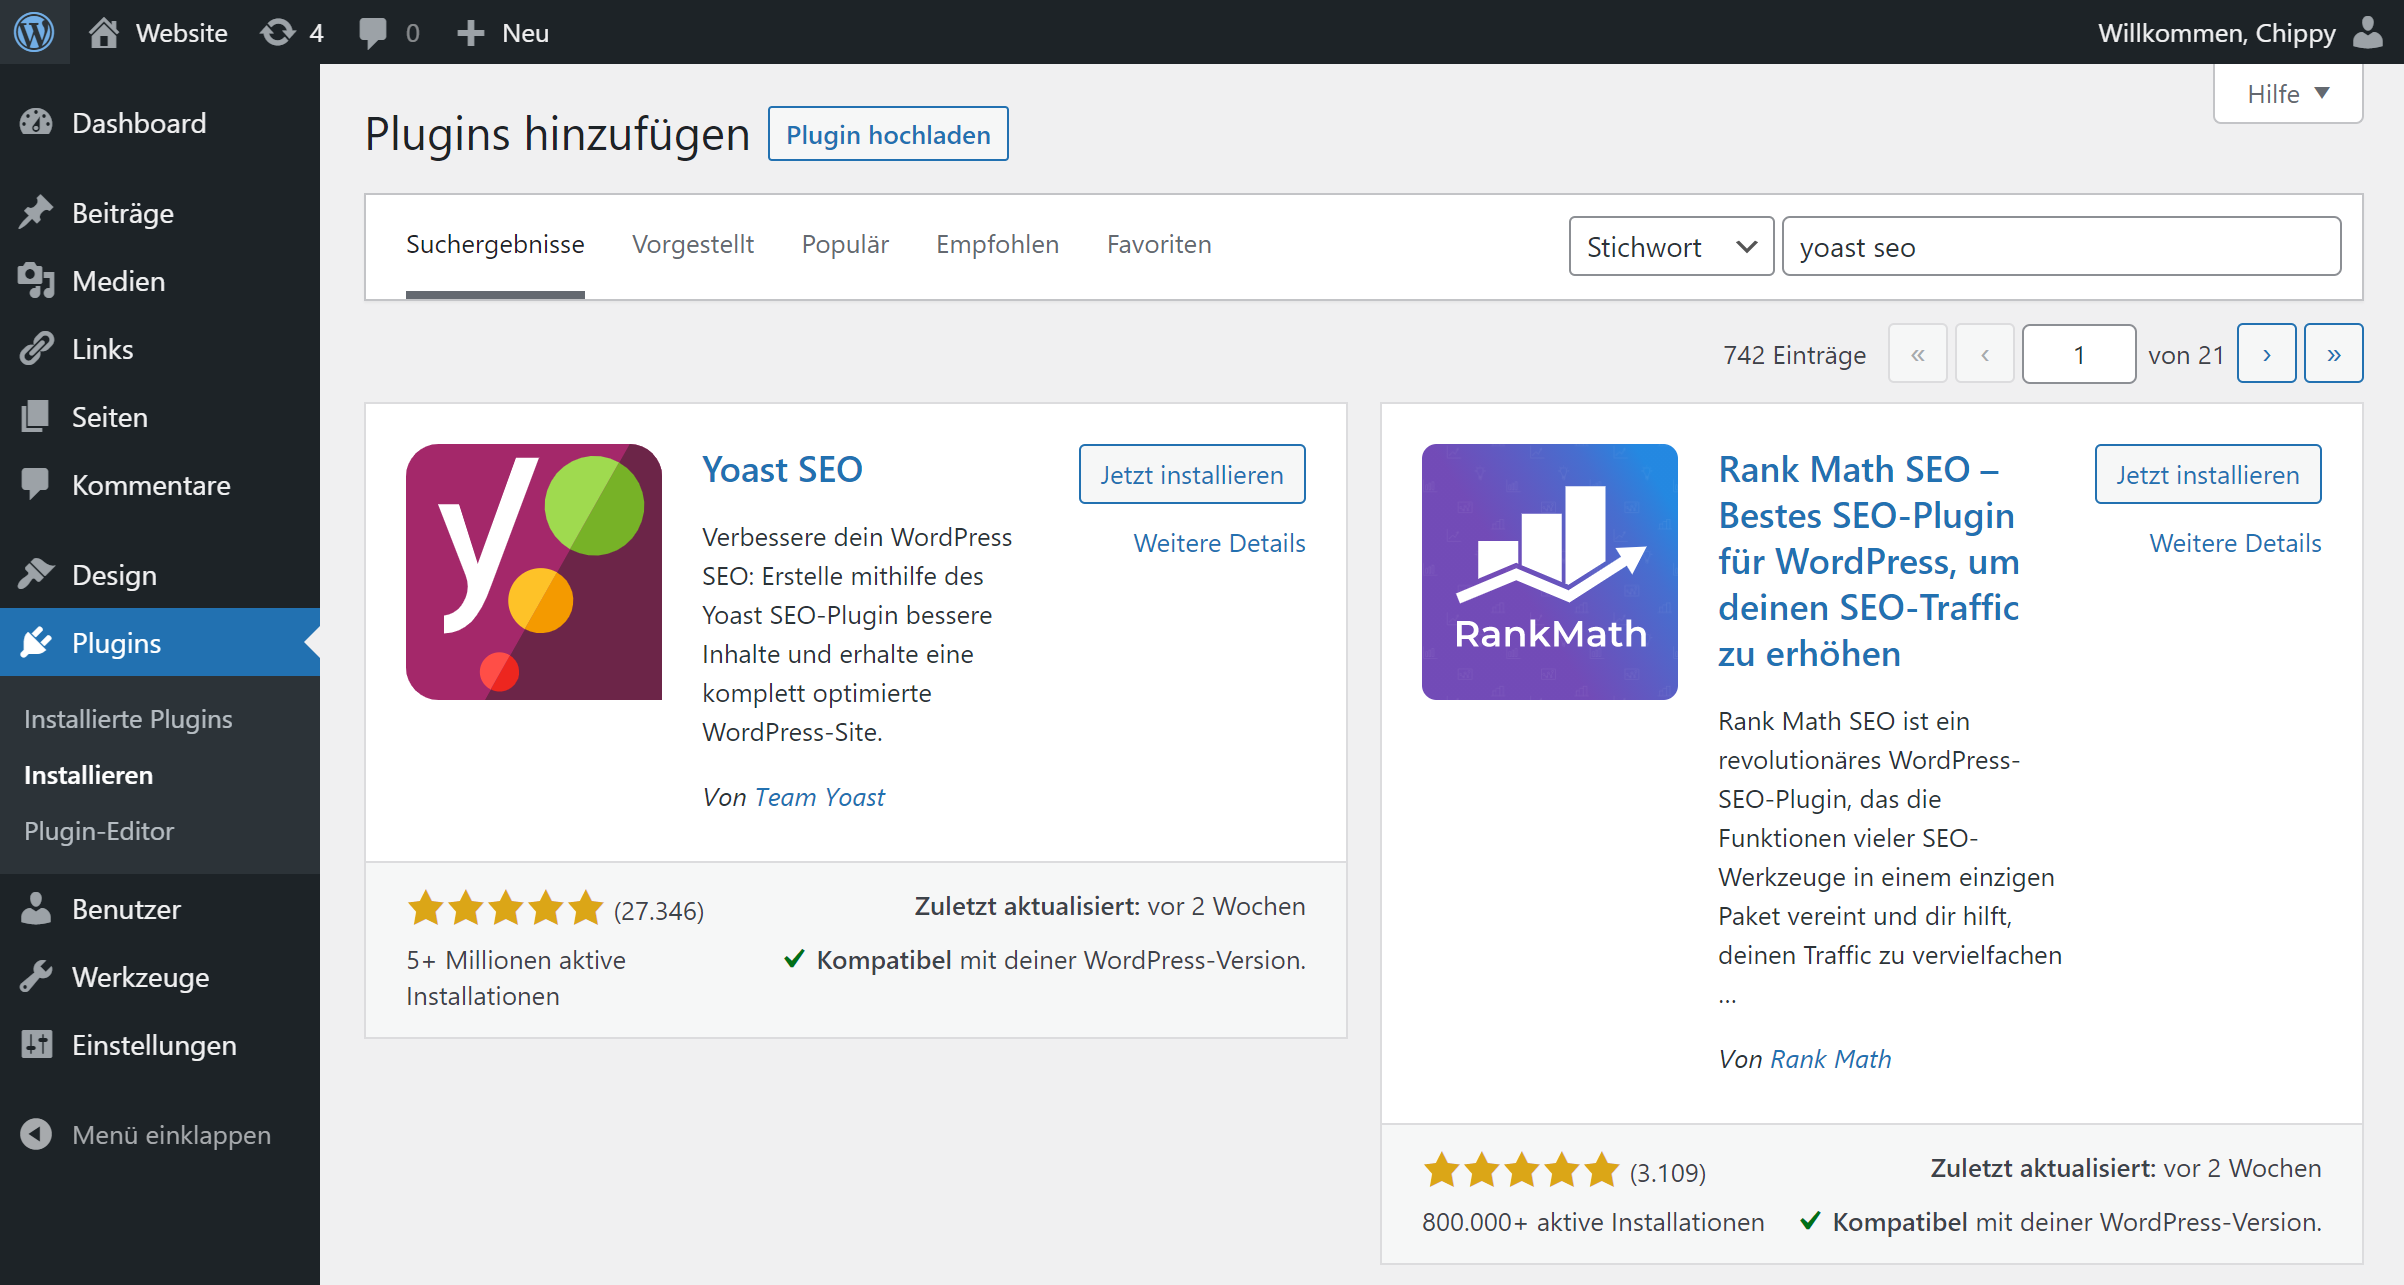Screen dimensions: 2404x1285
Task: Click the plugin search field containing yoast seo
Action: (2060, 246)
